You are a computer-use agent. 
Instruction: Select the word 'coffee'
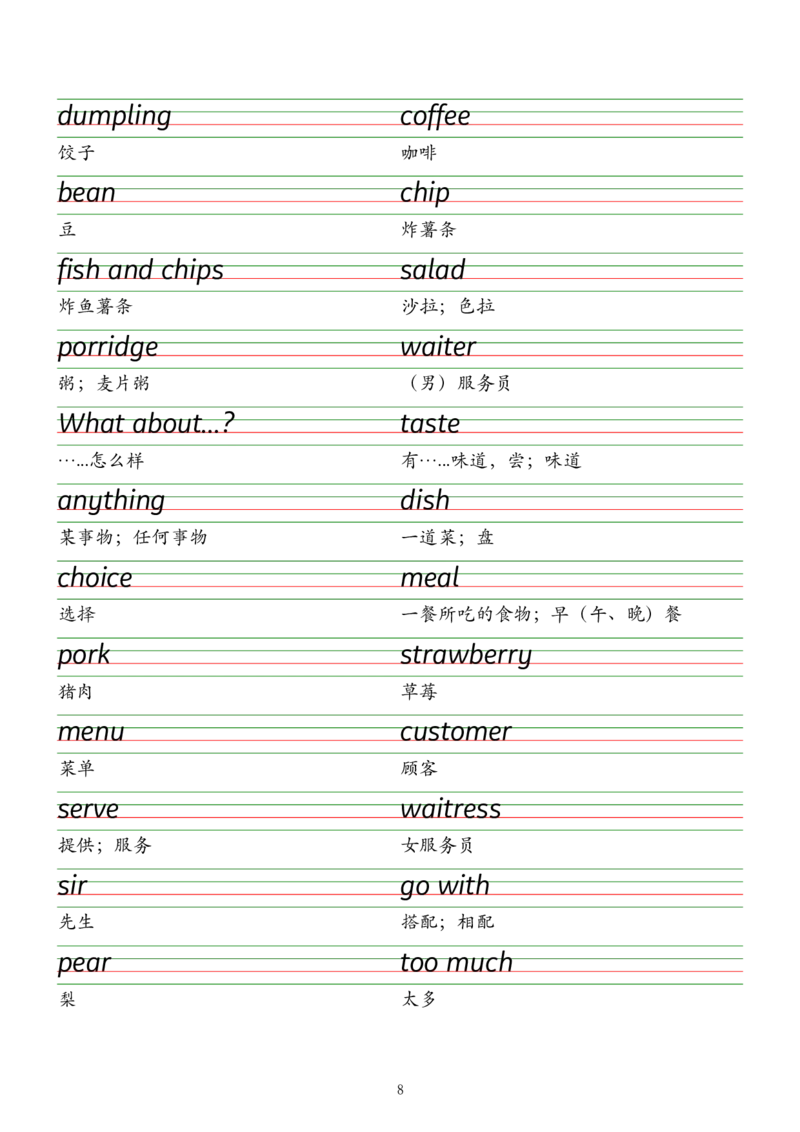[x=436, y=116]
